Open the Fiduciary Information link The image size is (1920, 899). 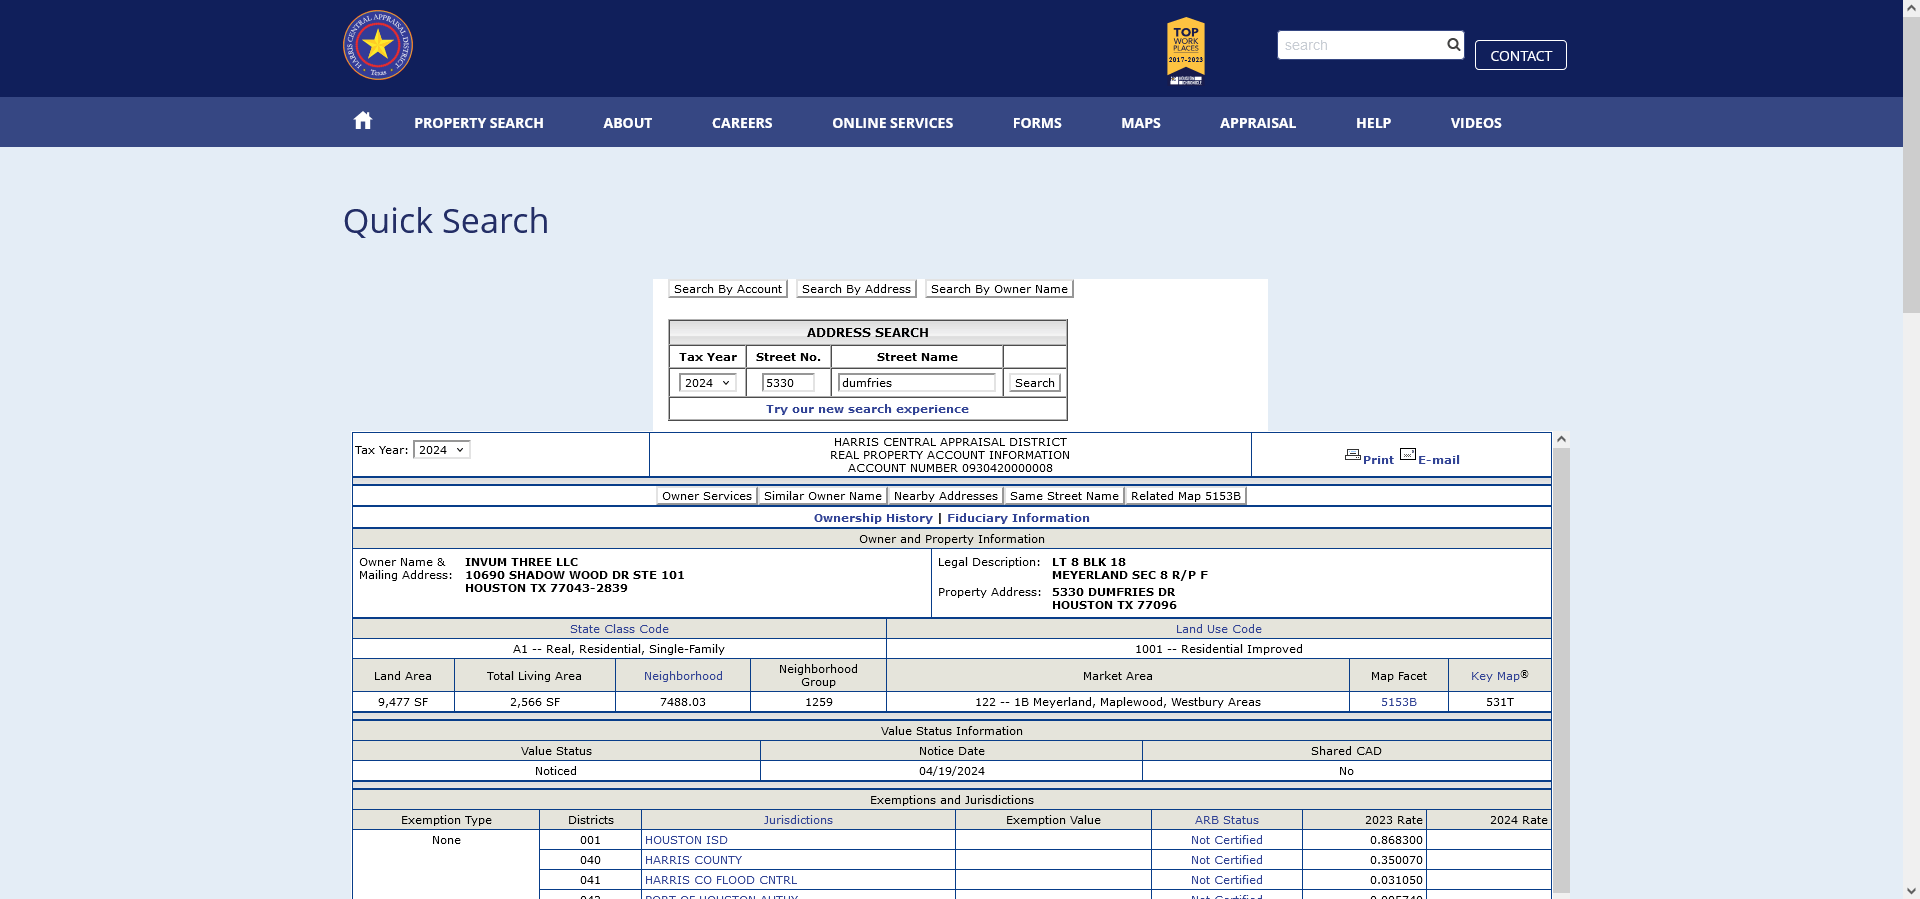[1018, 518]
